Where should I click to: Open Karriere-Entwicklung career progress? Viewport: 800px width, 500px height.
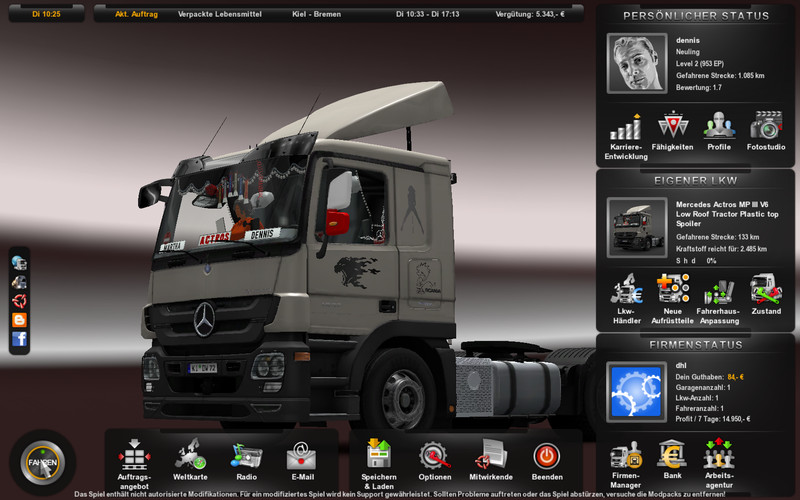626,137
